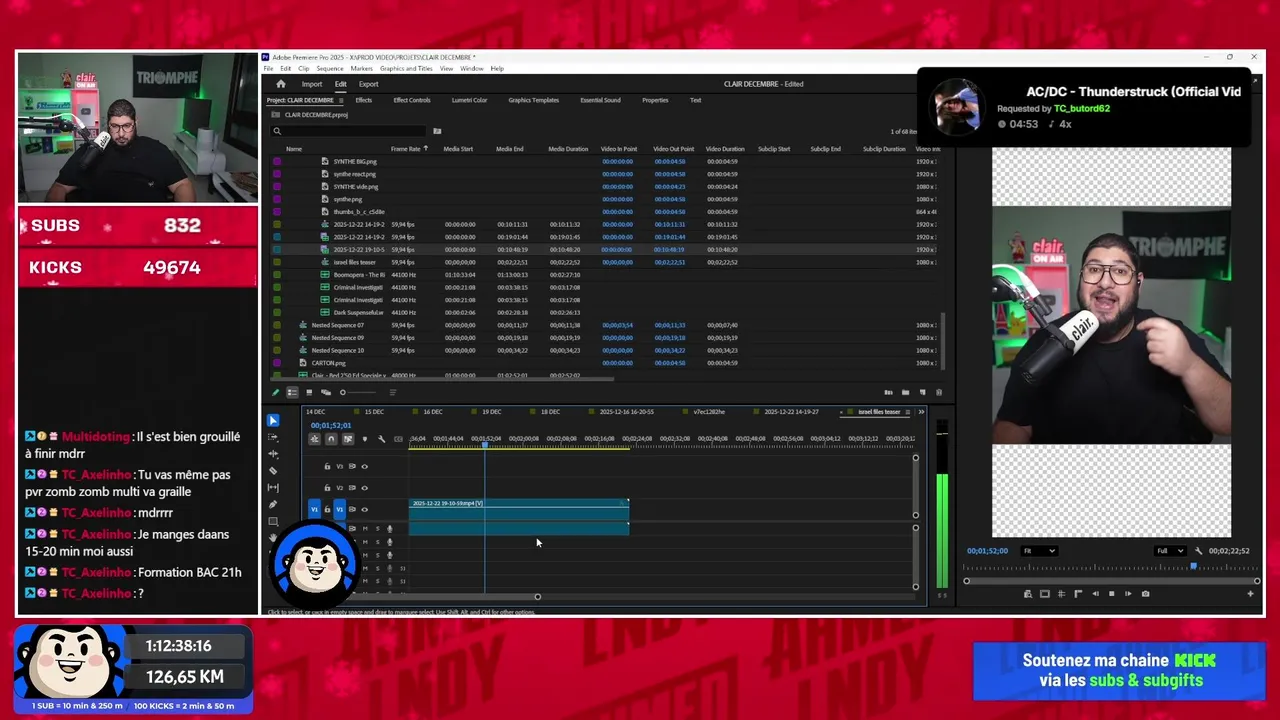
Task: Switch to the Effects panel tab
Action: [x=364, y=100]
